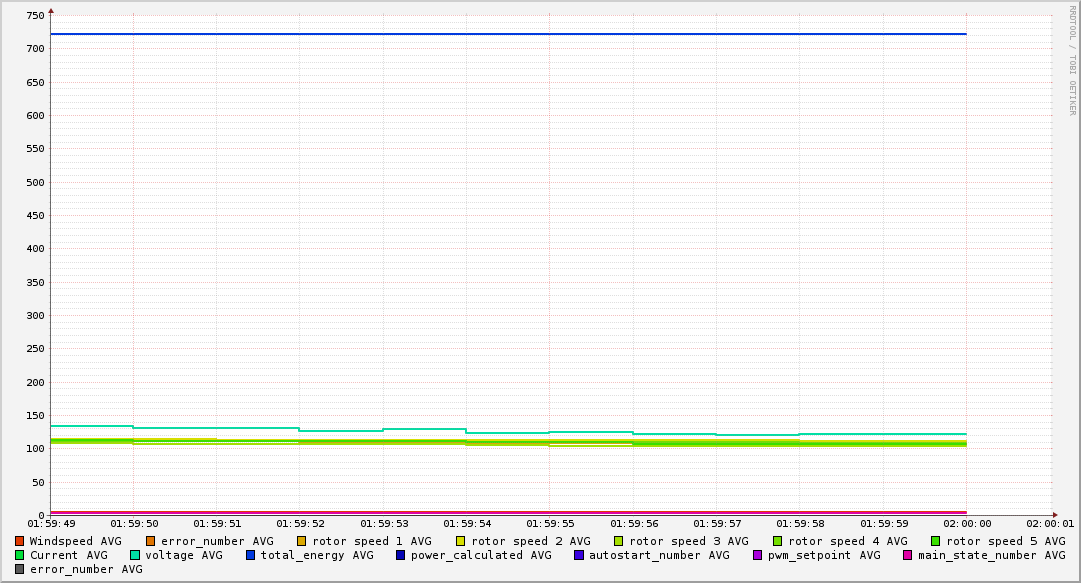Click the 01:59:55 time axis label
This screenshot has width=1081, height=583.
point(549,523)
